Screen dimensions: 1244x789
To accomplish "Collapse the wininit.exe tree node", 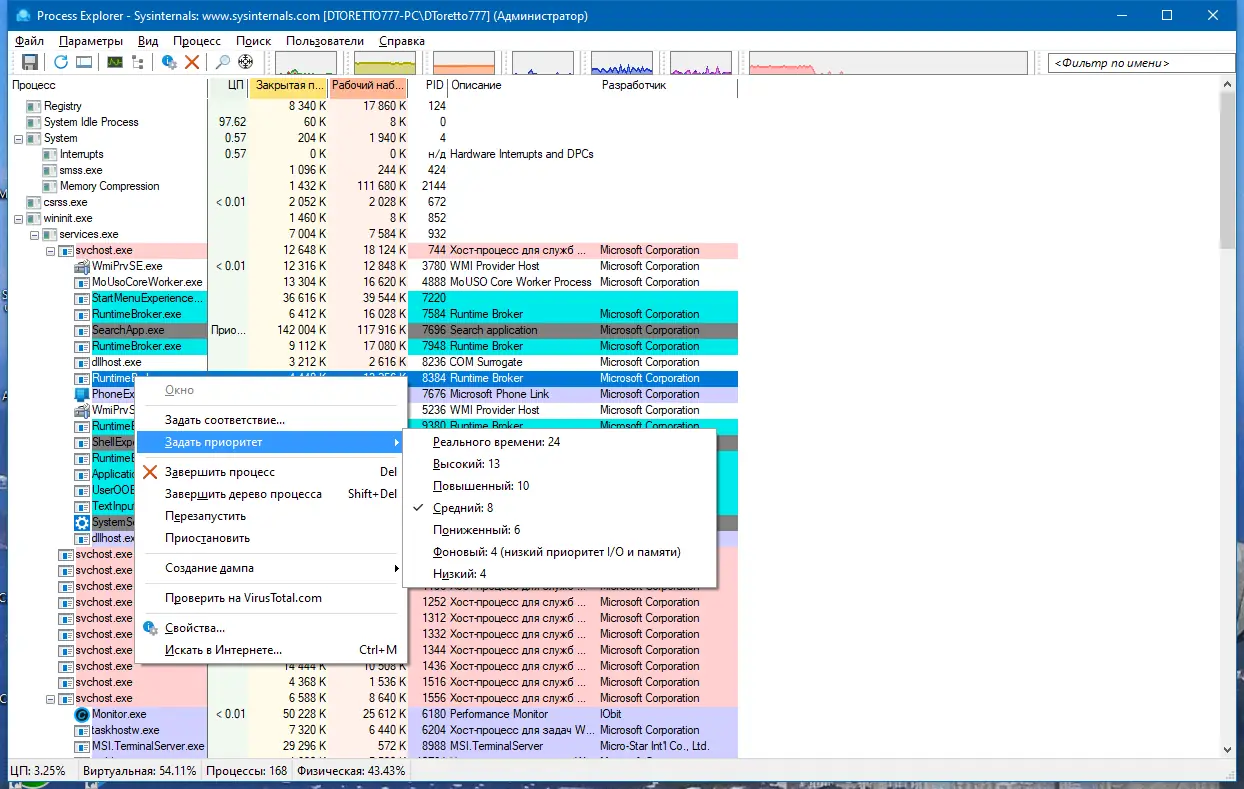I will [x=18, y=218].
